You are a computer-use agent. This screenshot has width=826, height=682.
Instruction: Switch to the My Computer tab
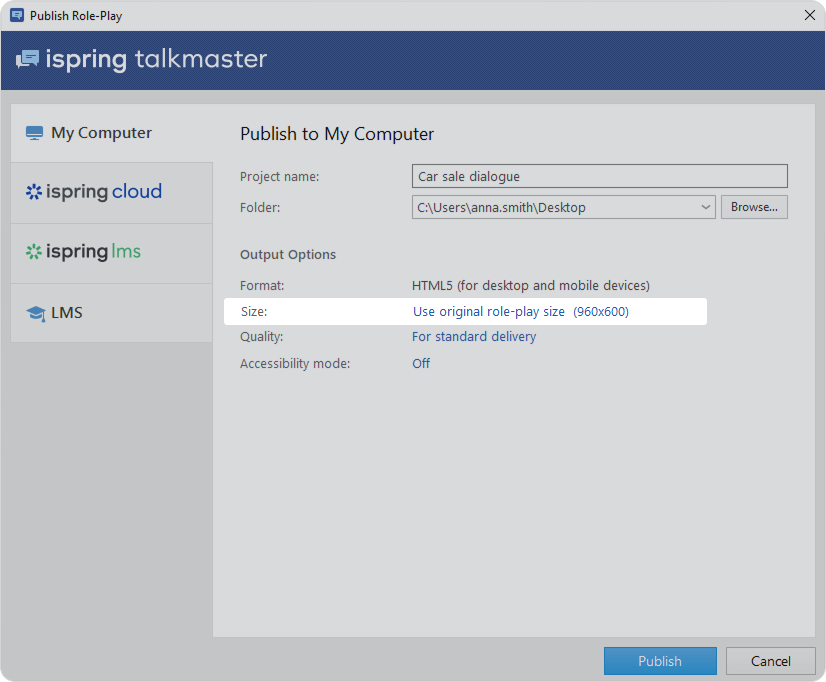click(102, 133)
